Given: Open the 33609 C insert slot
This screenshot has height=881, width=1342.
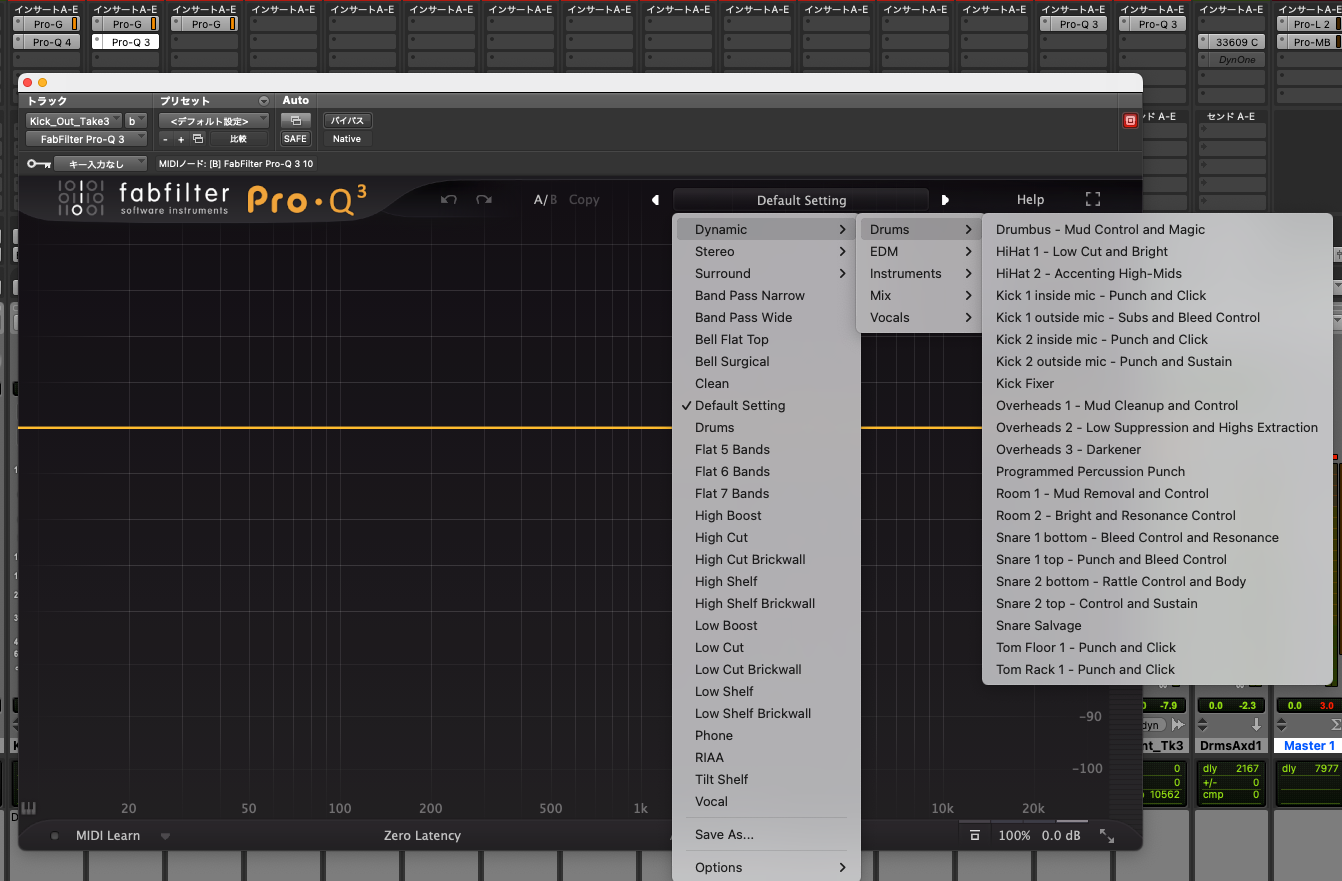Looking at the screenshot, I should [1231, 43].
